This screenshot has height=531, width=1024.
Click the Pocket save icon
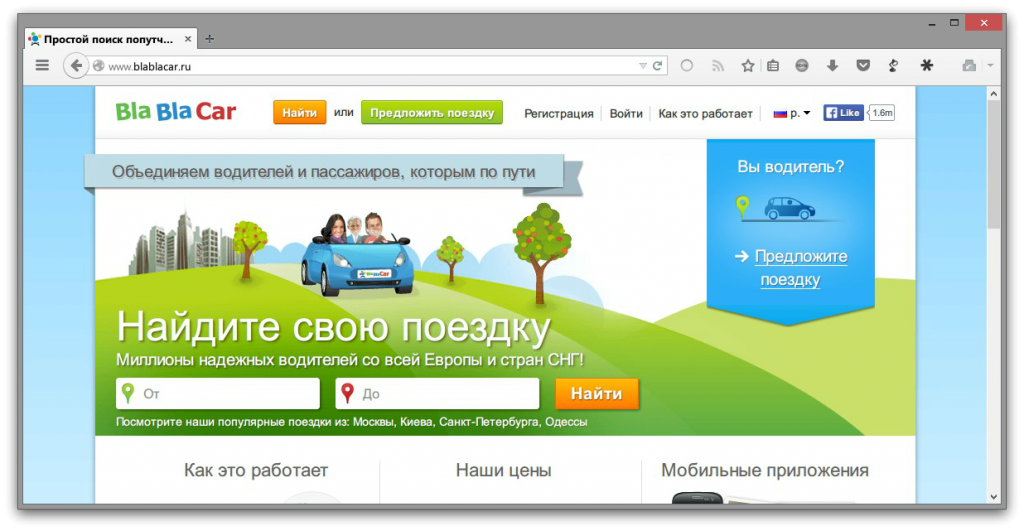click(862, 66)
